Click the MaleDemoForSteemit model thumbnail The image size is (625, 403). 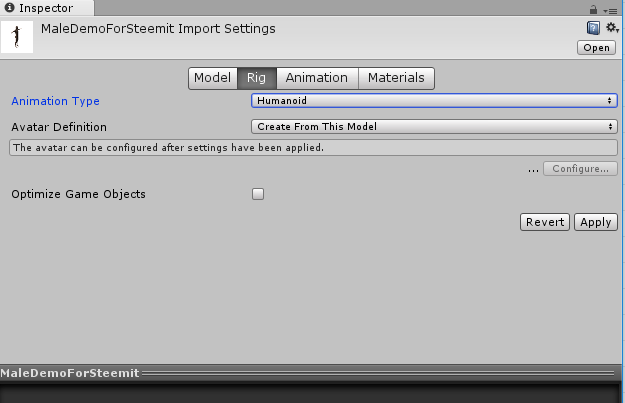(17, 38)
